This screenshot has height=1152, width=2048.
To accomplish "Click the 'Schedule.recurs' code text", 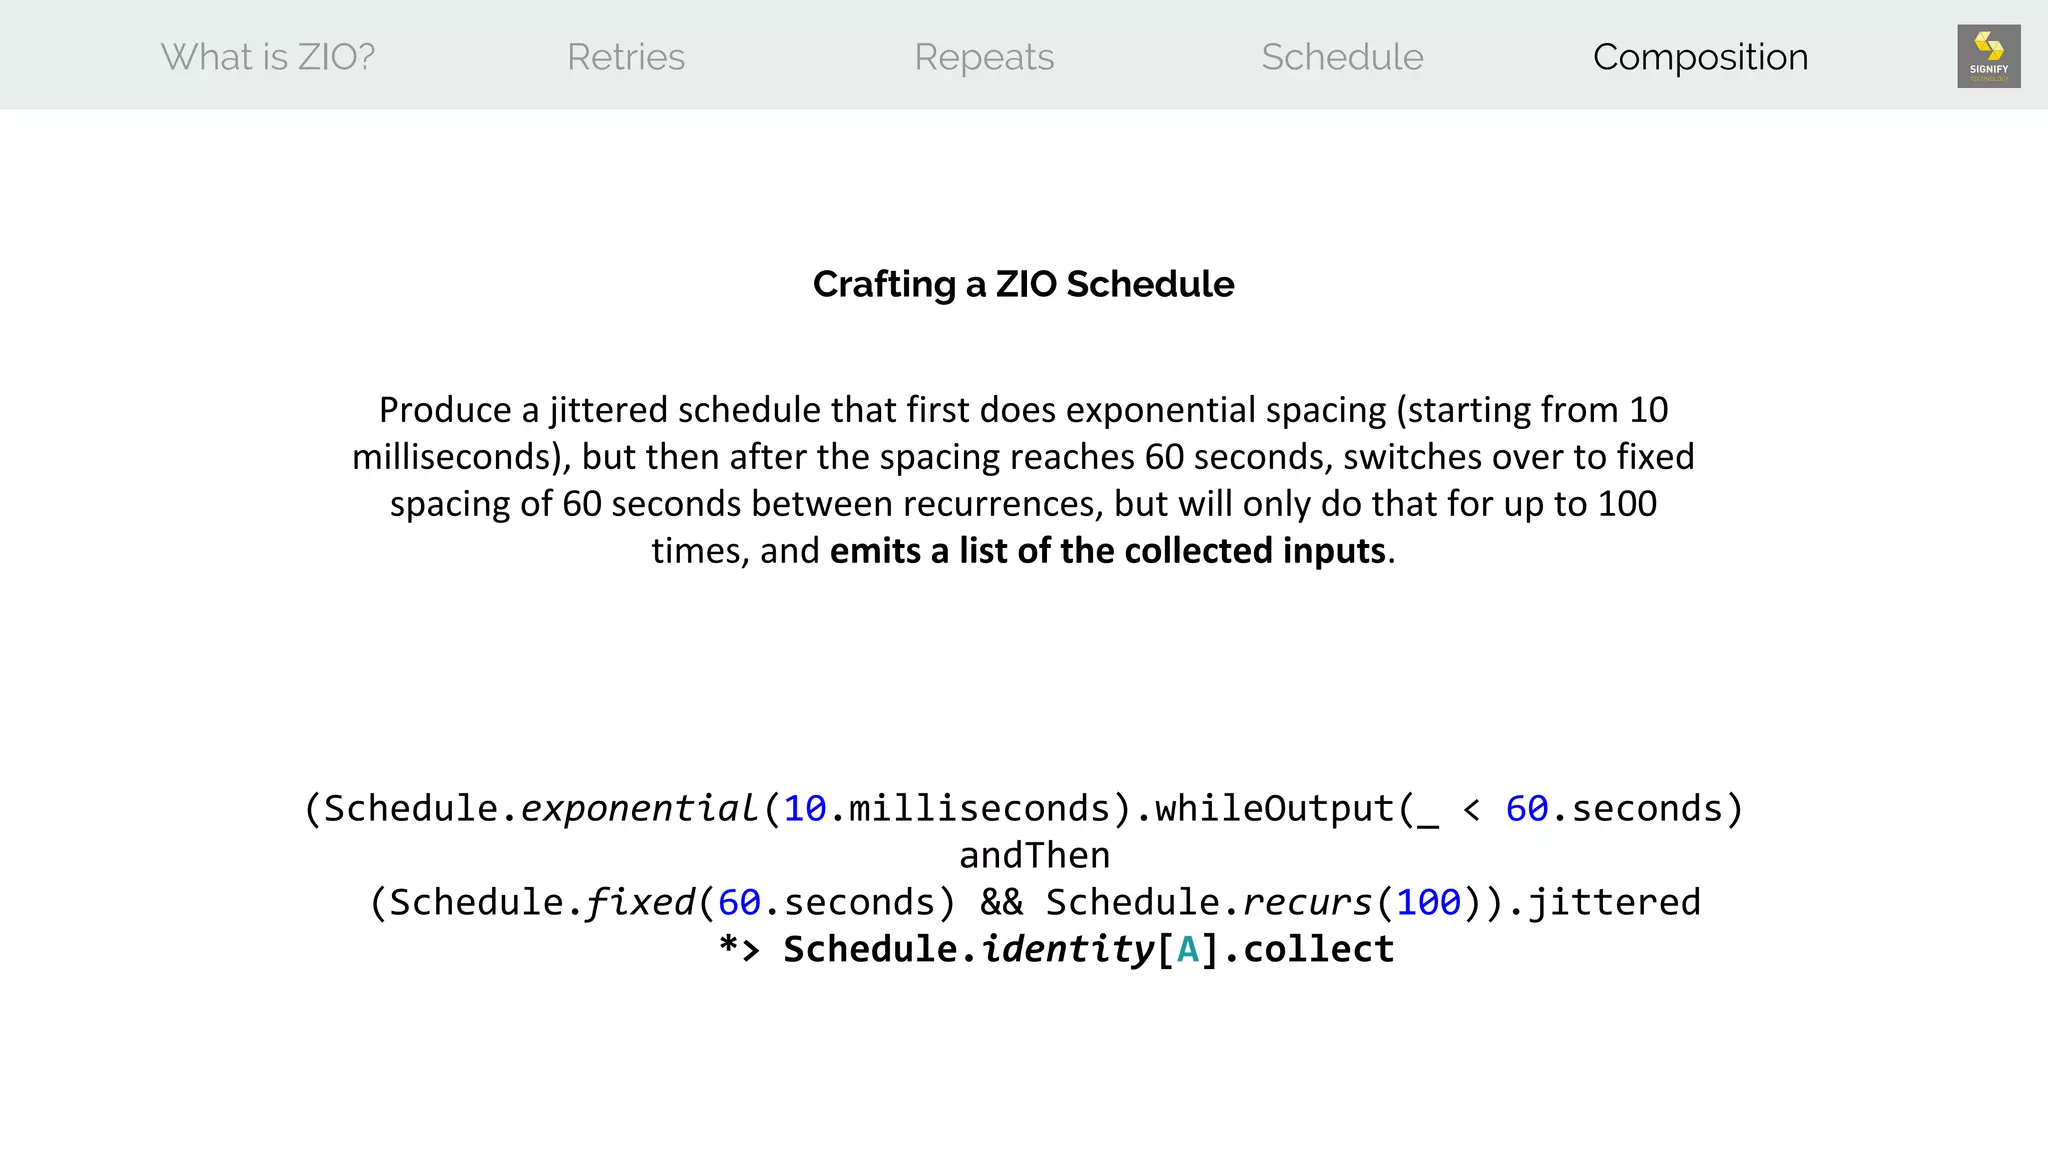I will 1208,903.
